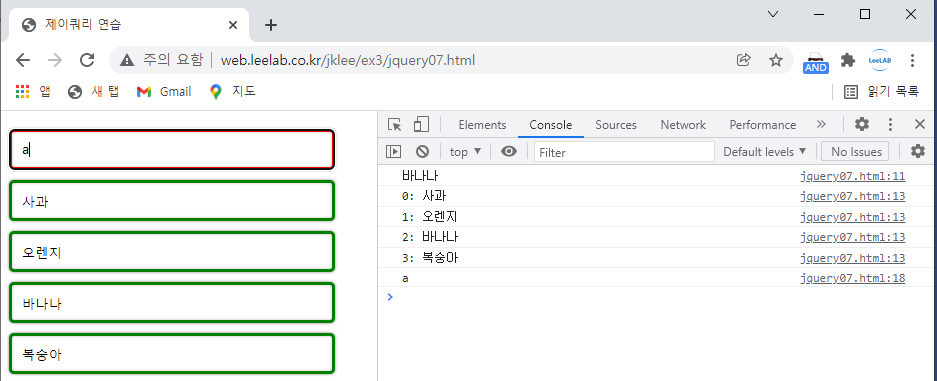Open source link for 0: 사과 row
Image resolution: width=937 pixels, height=381 pixels.
[x=853, y=197]
